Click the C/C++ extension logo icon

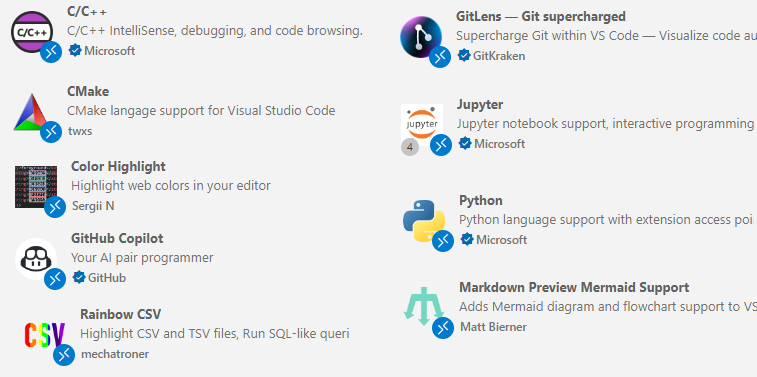point(32,32)
